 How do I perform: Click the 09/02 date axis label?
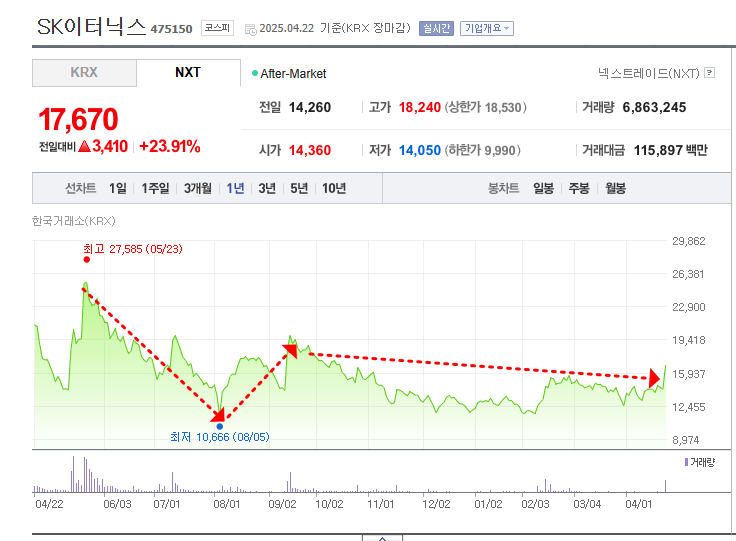[282, 504]
